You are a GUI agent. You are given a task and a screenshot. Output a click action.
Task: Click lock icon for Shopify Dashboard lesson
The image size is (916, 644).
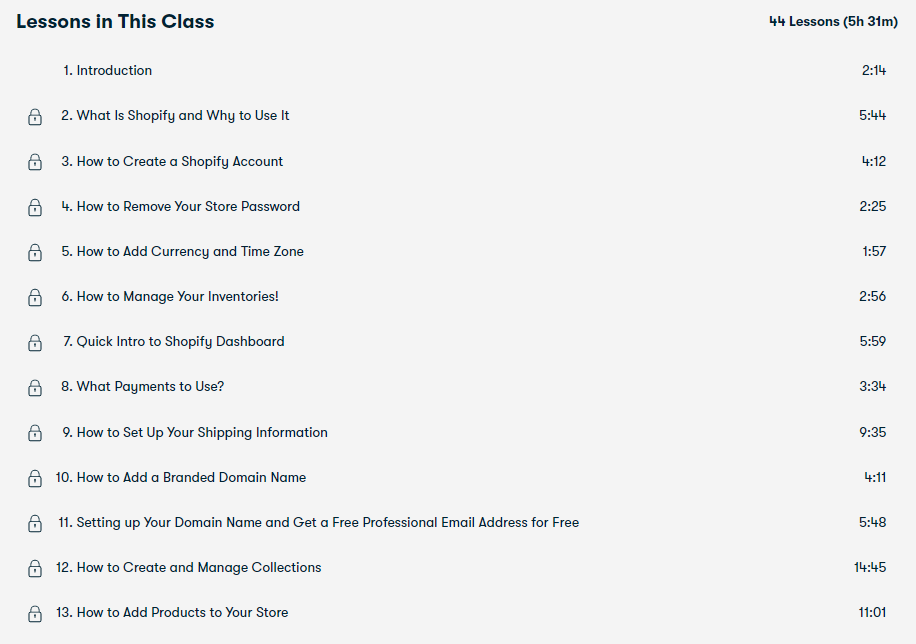[35, 343]
